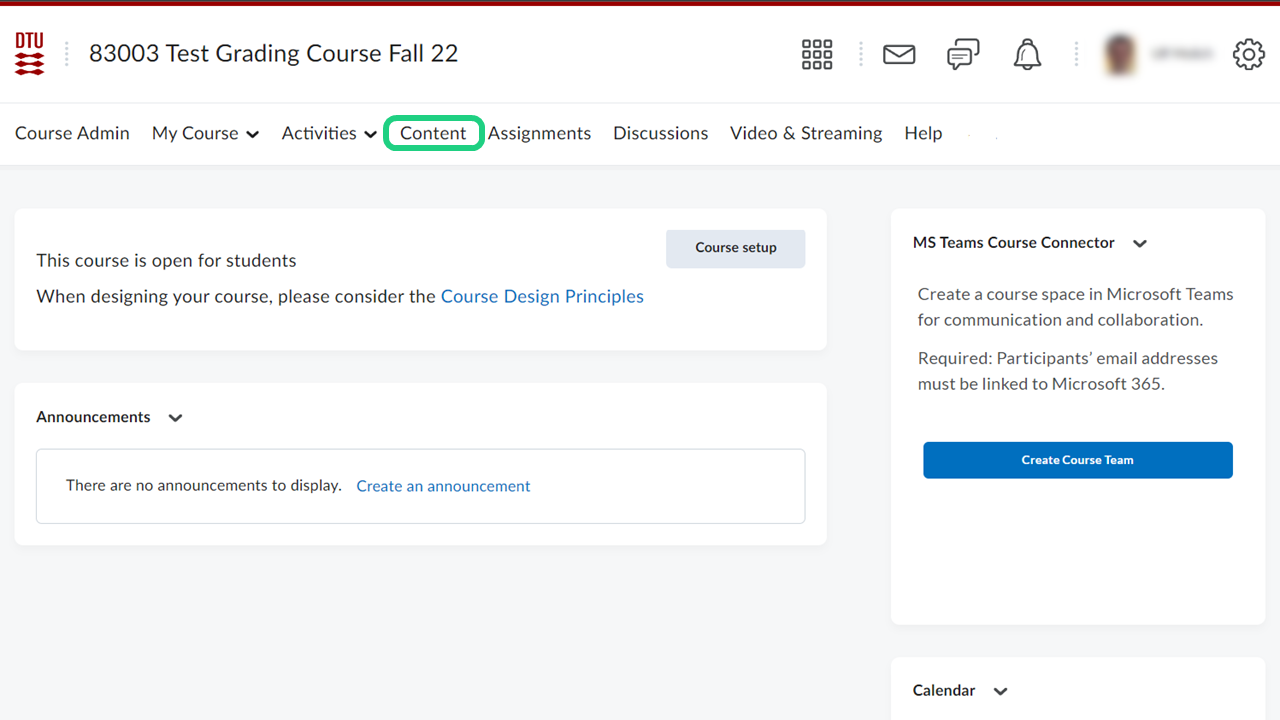Expand the Activities dropdown menu
This screenshot has height=720, width=1280.
(329, 134)
